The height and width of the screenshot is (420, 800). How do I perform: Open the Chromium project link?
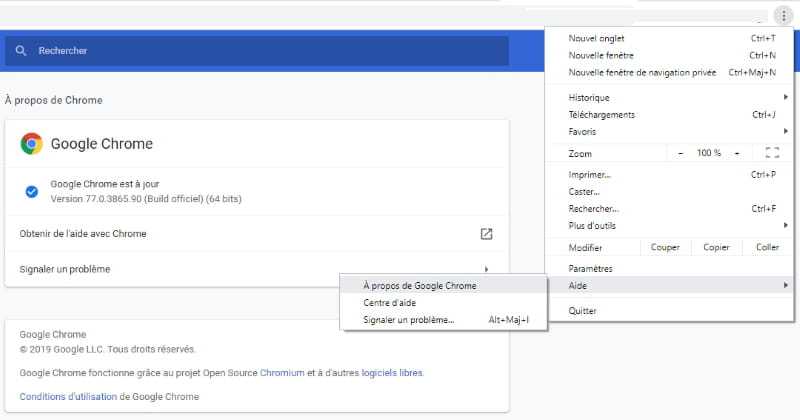pyautogui.click(x=282, y=373)
